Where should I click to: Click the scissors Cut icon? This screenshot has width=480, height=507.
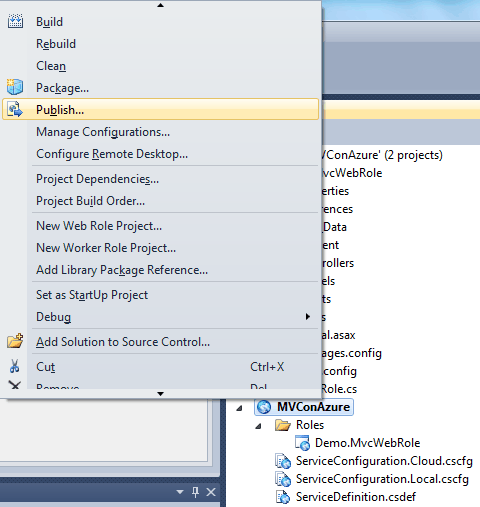(x=14, y=366)
